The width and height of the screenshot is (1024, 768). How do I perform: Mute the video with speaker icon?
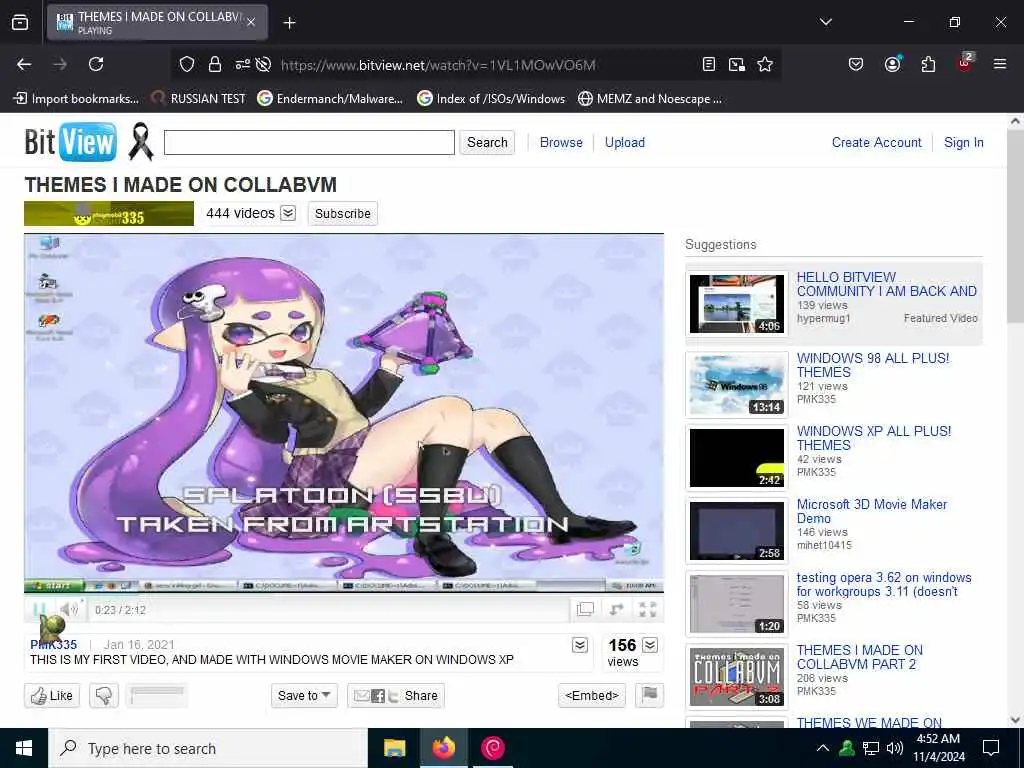(x=69, y=609)
